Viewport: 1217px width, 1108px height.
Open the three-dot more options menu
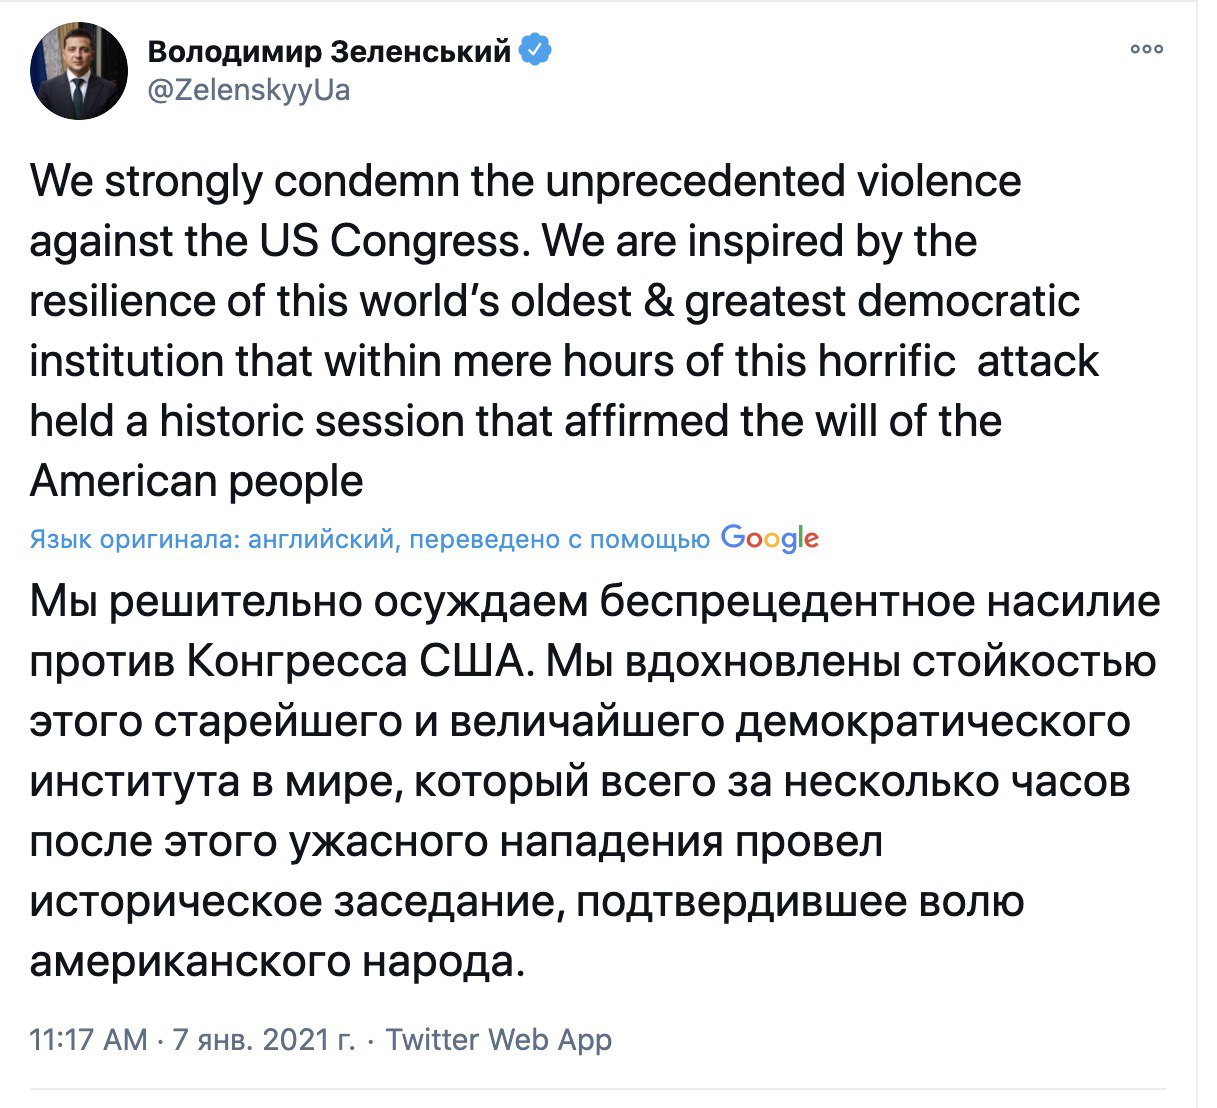click(x=1147, y=48)
